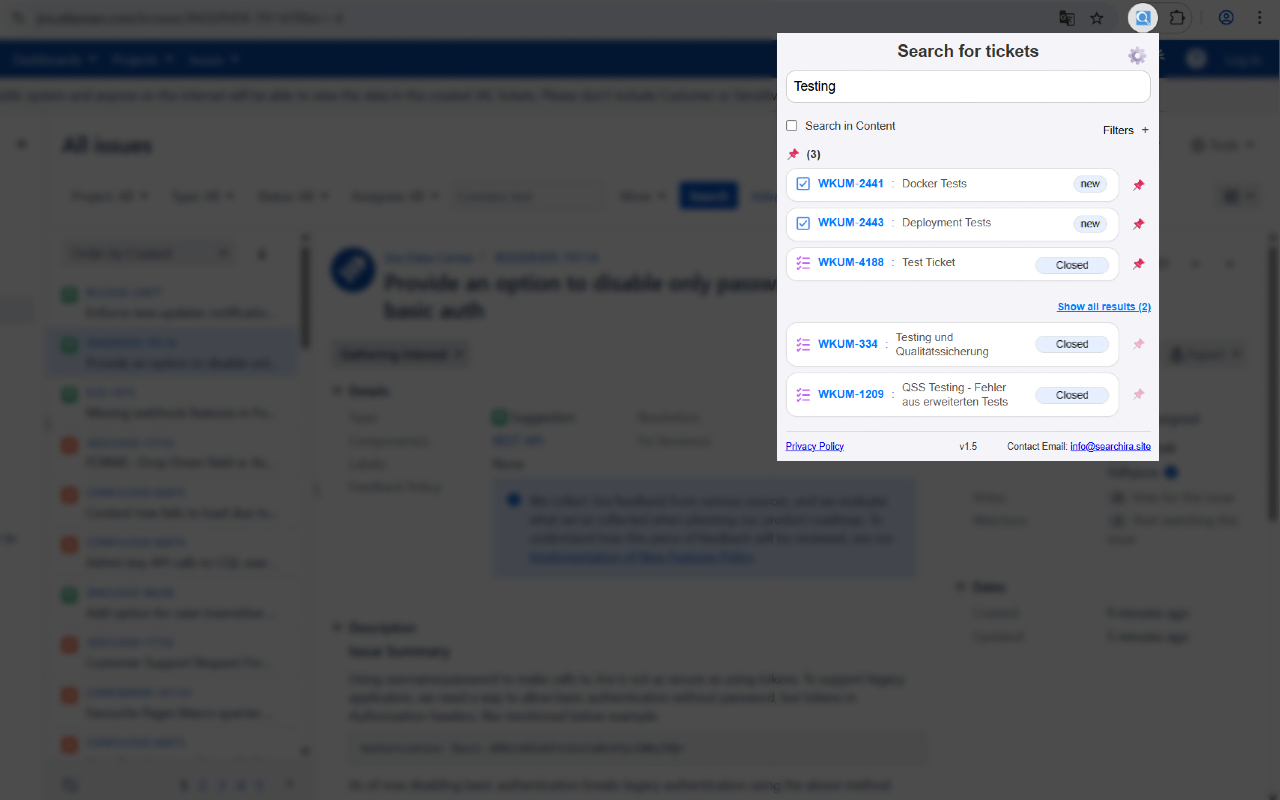
Task: Expand the Filters section
Action: (x=1125, y=129)
